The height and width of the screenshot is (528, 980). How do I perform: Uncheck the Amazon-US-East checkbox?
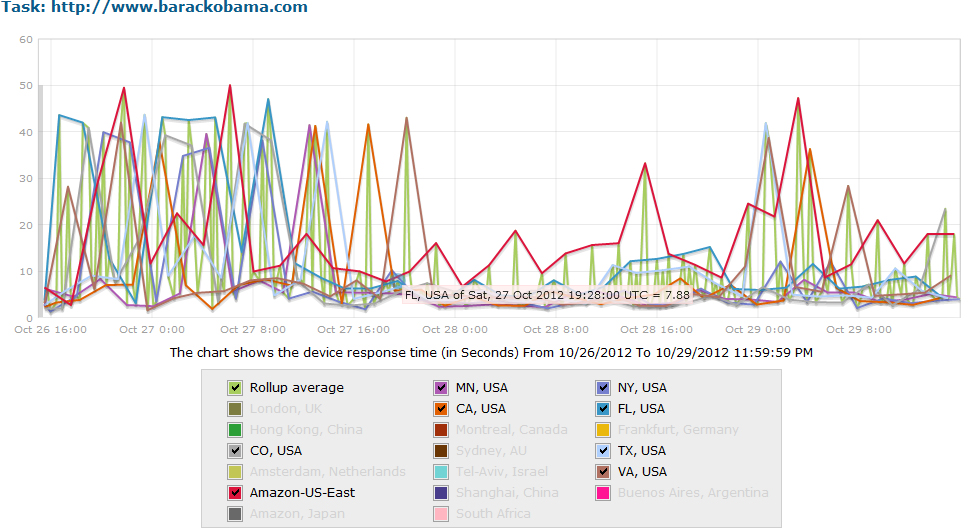tap(235, 493)
